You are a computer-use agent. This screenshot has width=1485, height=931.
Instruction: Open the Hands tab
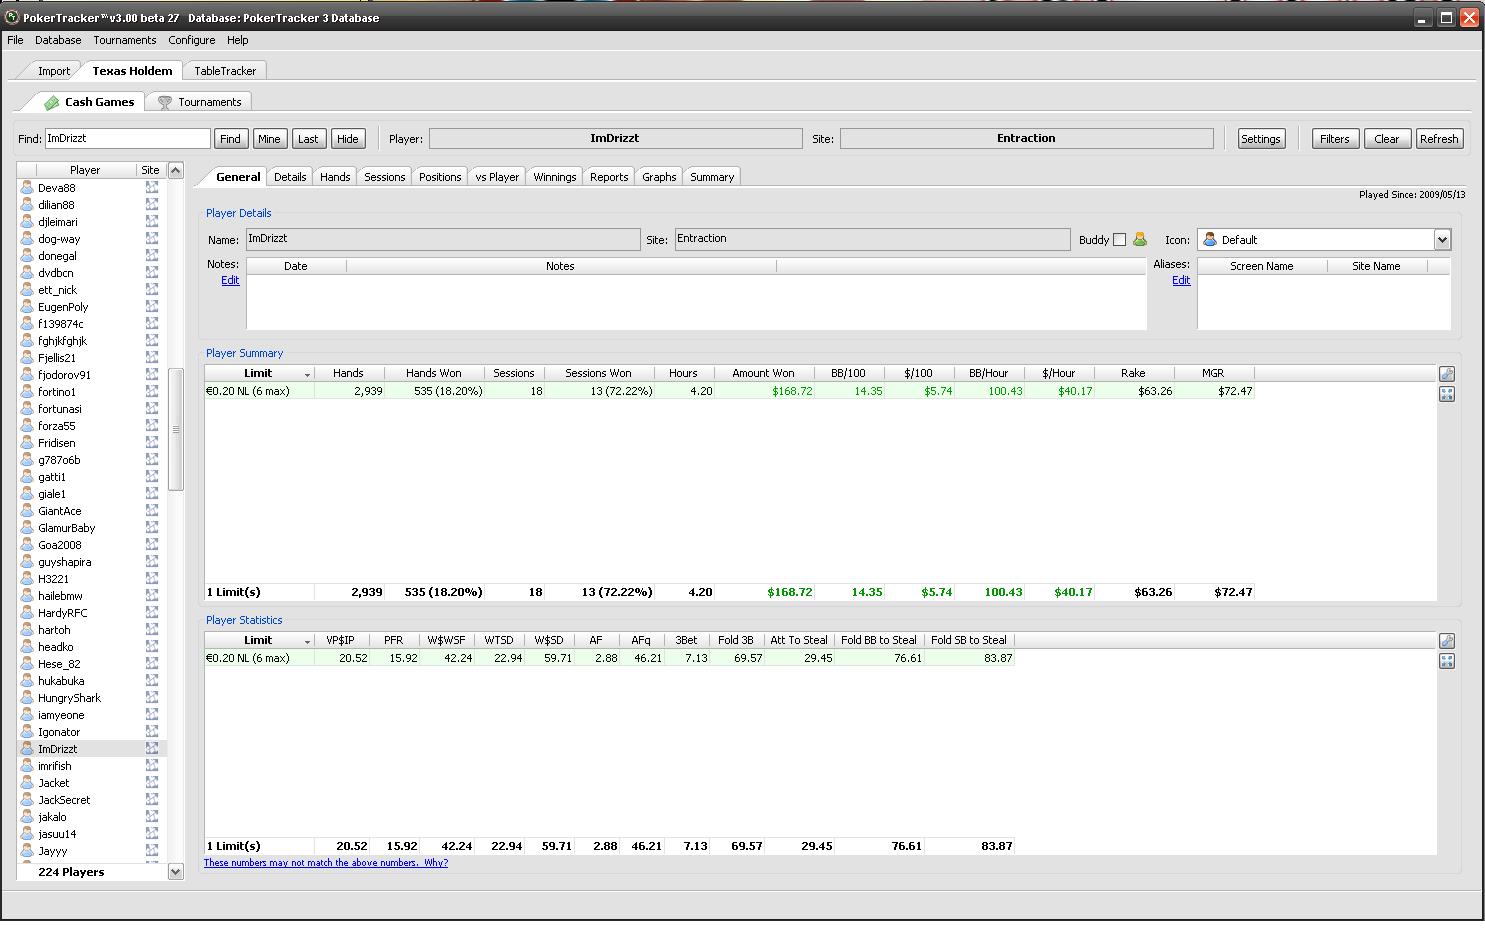335,177
